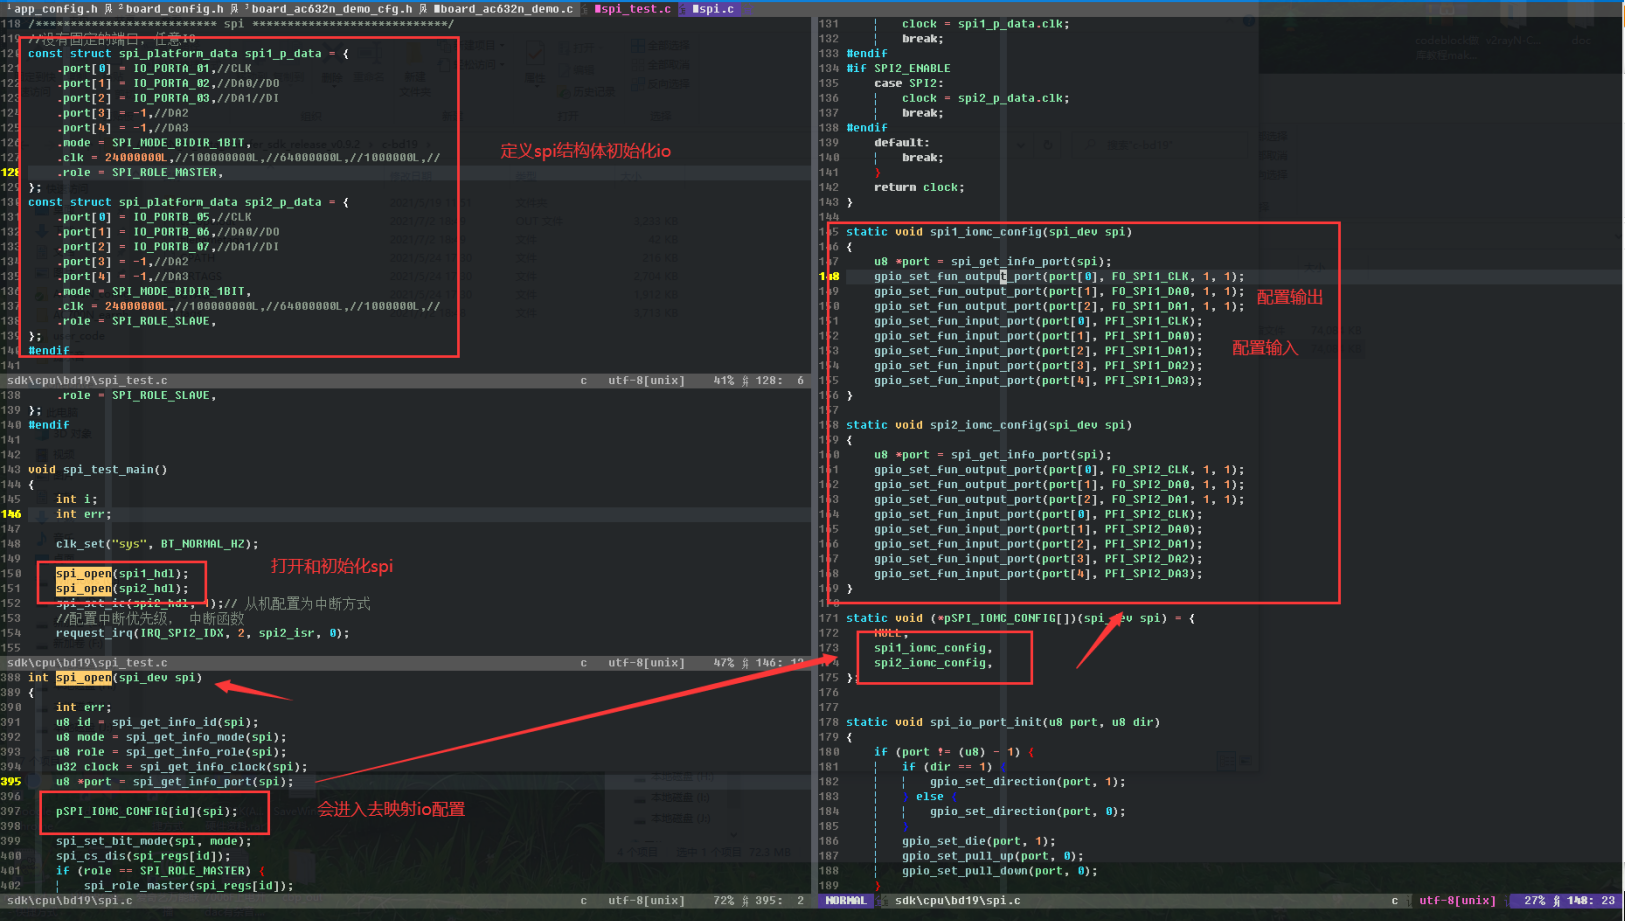Viewport: 1625px width, 921px height.
Task: Switch to the spi.c tab
Action: coord(712,9)
